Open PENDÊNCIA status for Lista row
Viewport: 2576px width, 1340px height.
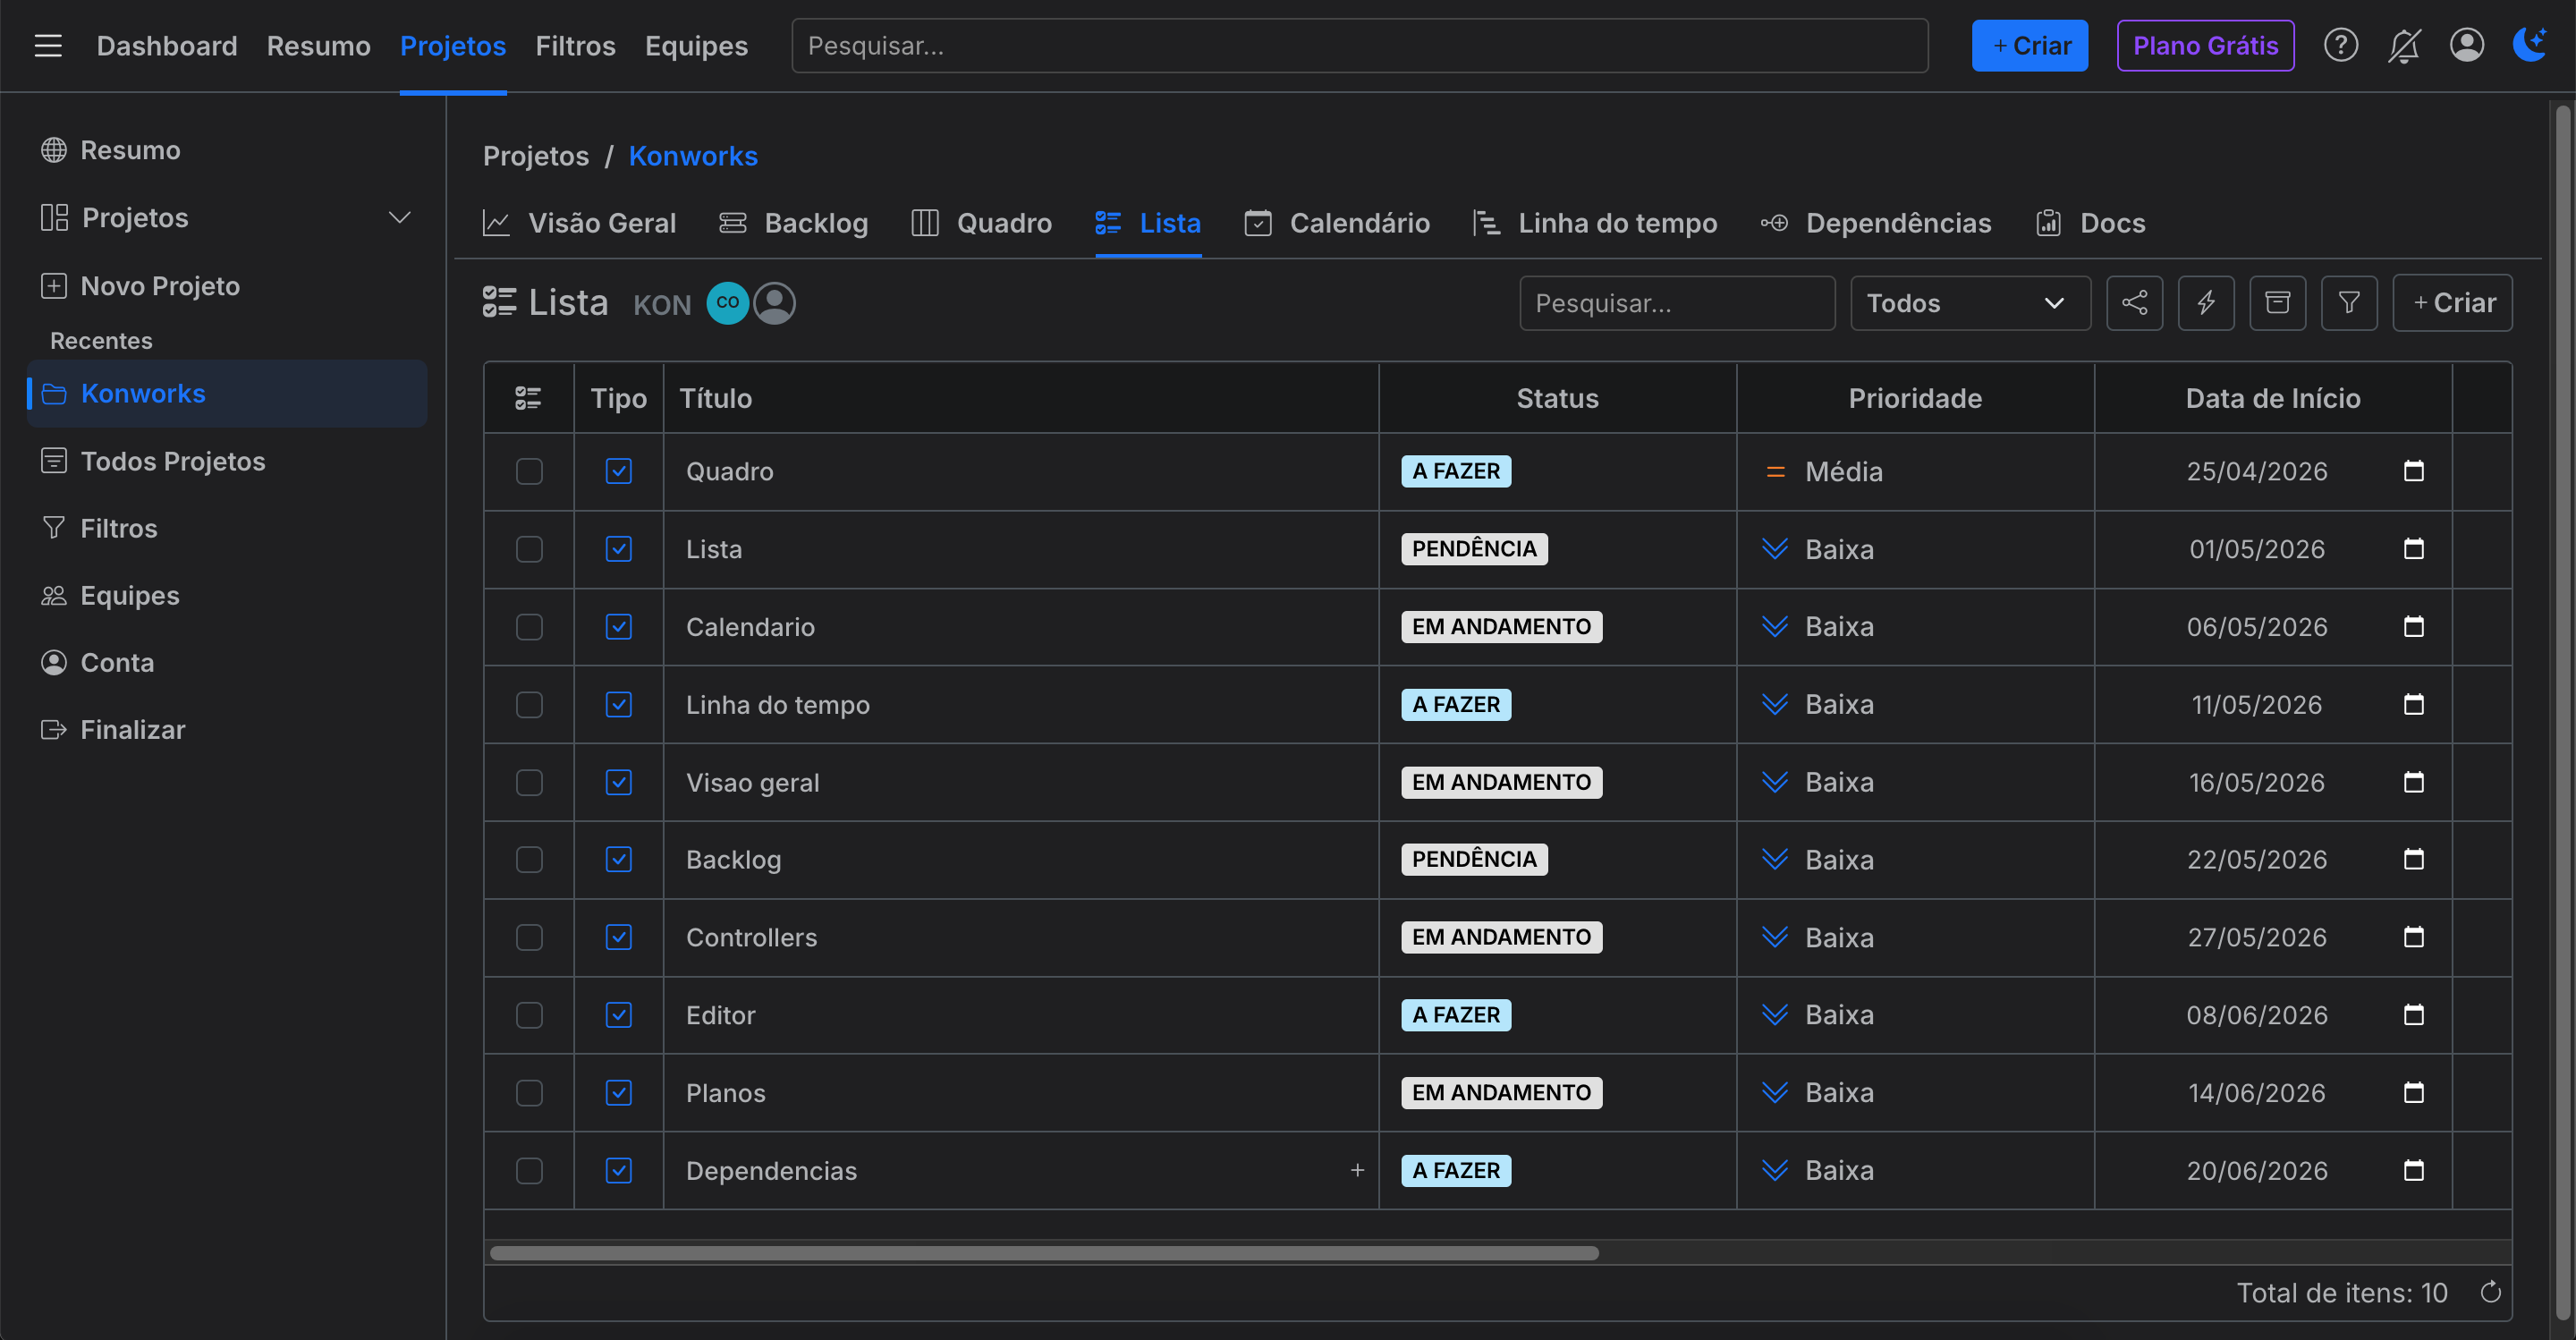point(1473,549)
